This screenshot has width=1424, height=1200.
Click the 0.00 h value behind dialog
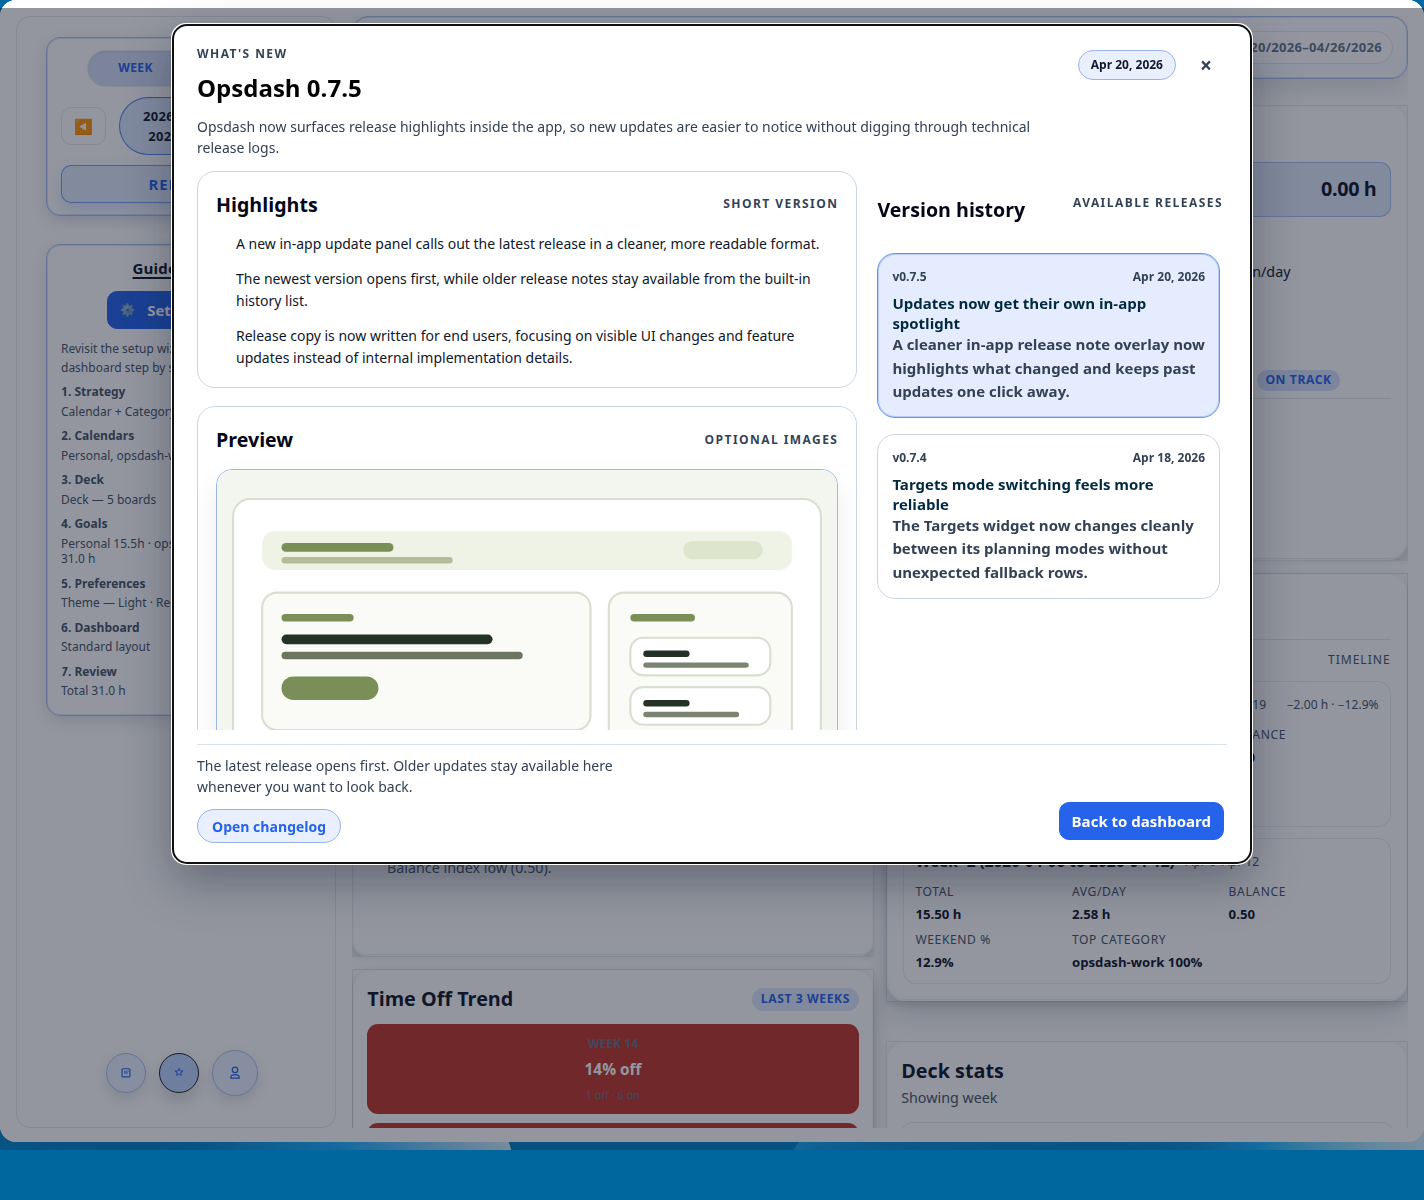point(1348,189)
